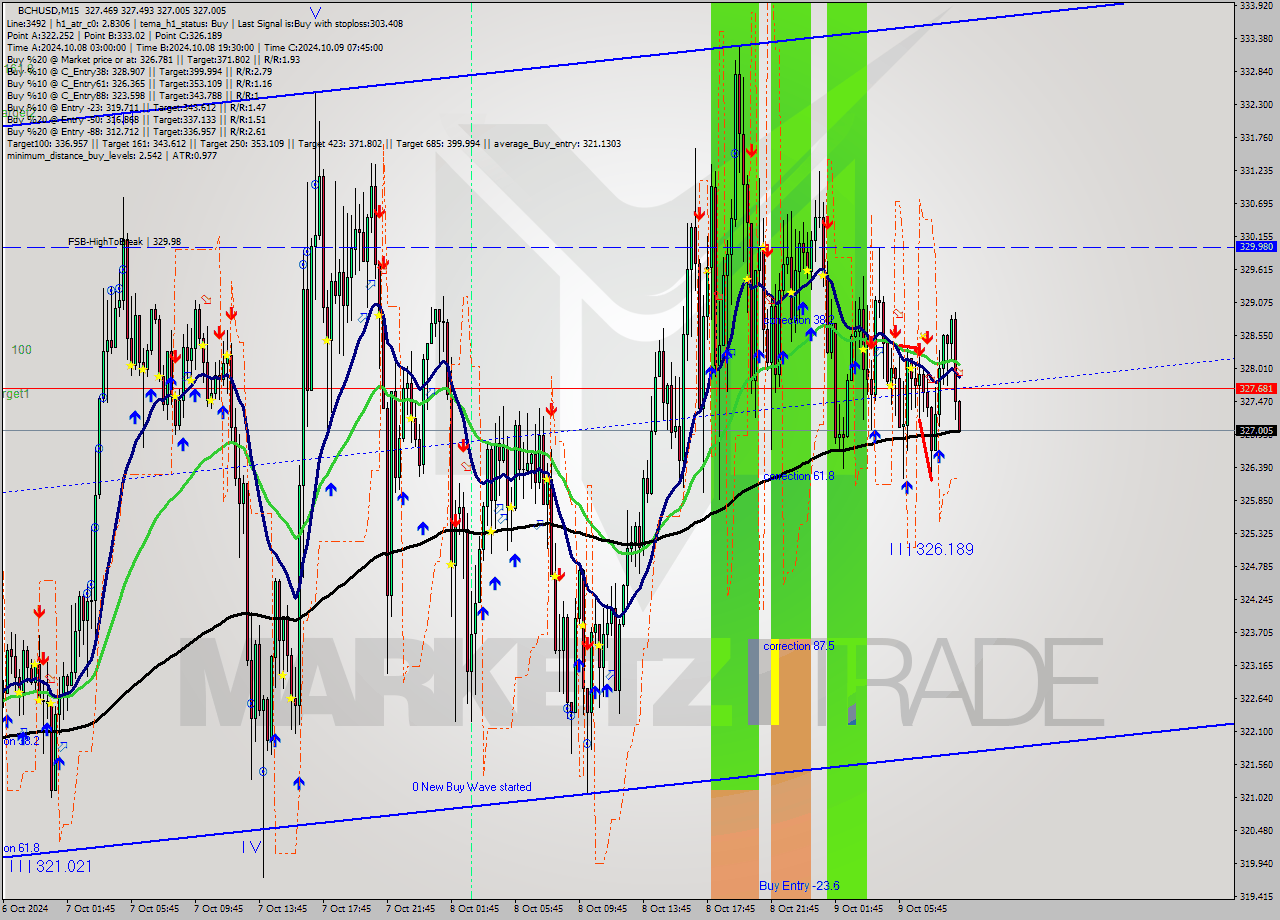Click the 'Point A:322.252' info line

click(114, 35)
